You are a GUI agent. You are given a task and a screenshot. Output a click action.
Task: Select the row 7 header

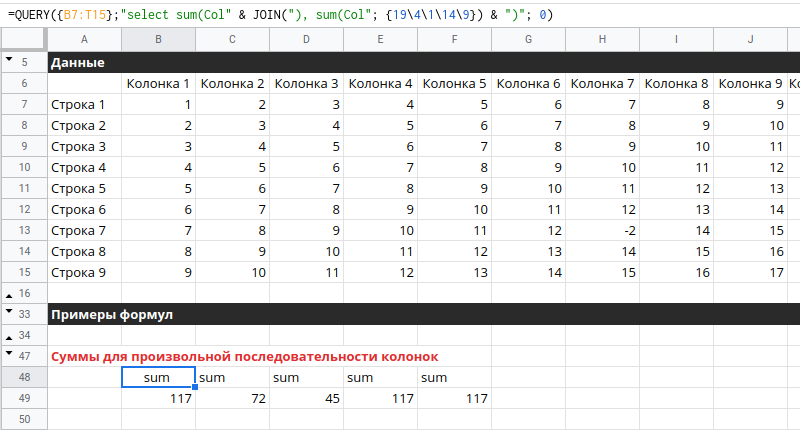coord(24,105)
